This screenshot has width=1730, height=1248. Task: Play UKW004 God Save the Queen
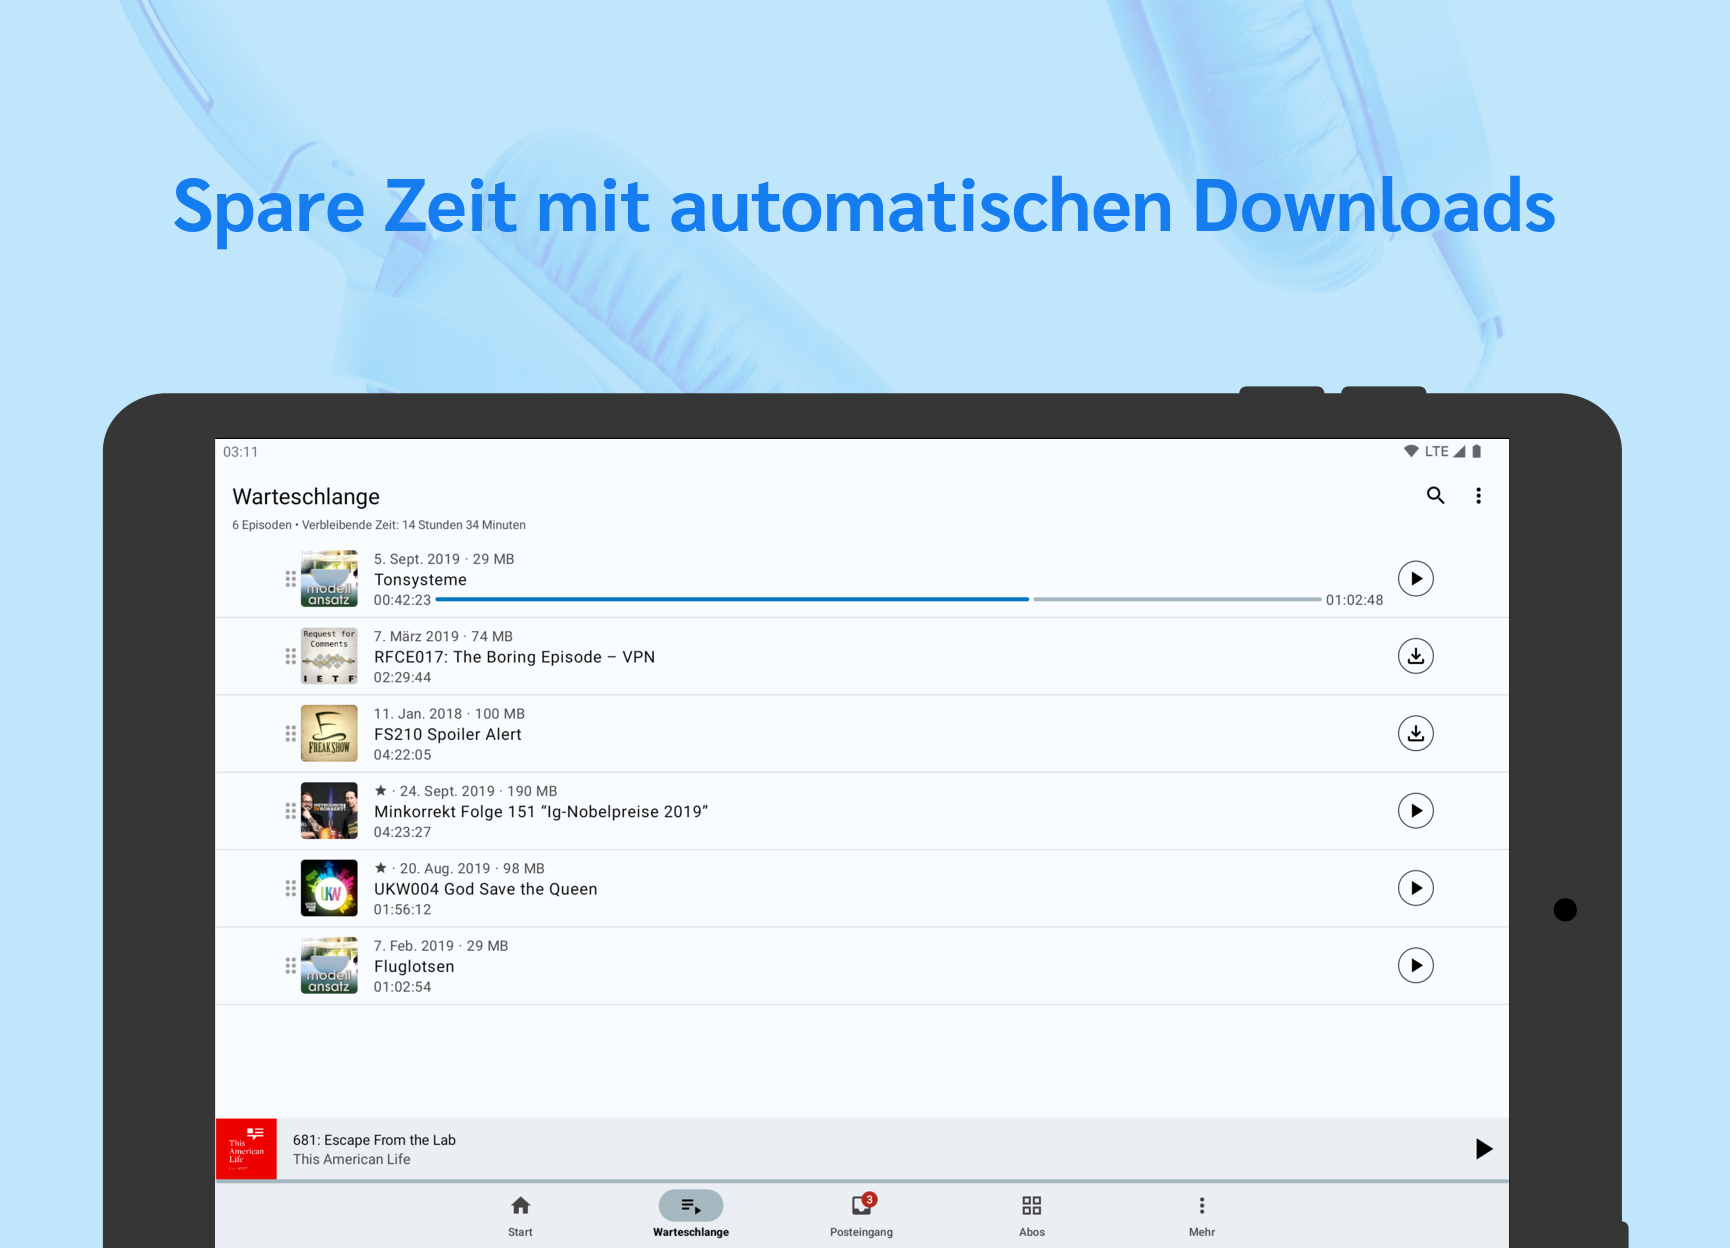[x=1415, y=888]
